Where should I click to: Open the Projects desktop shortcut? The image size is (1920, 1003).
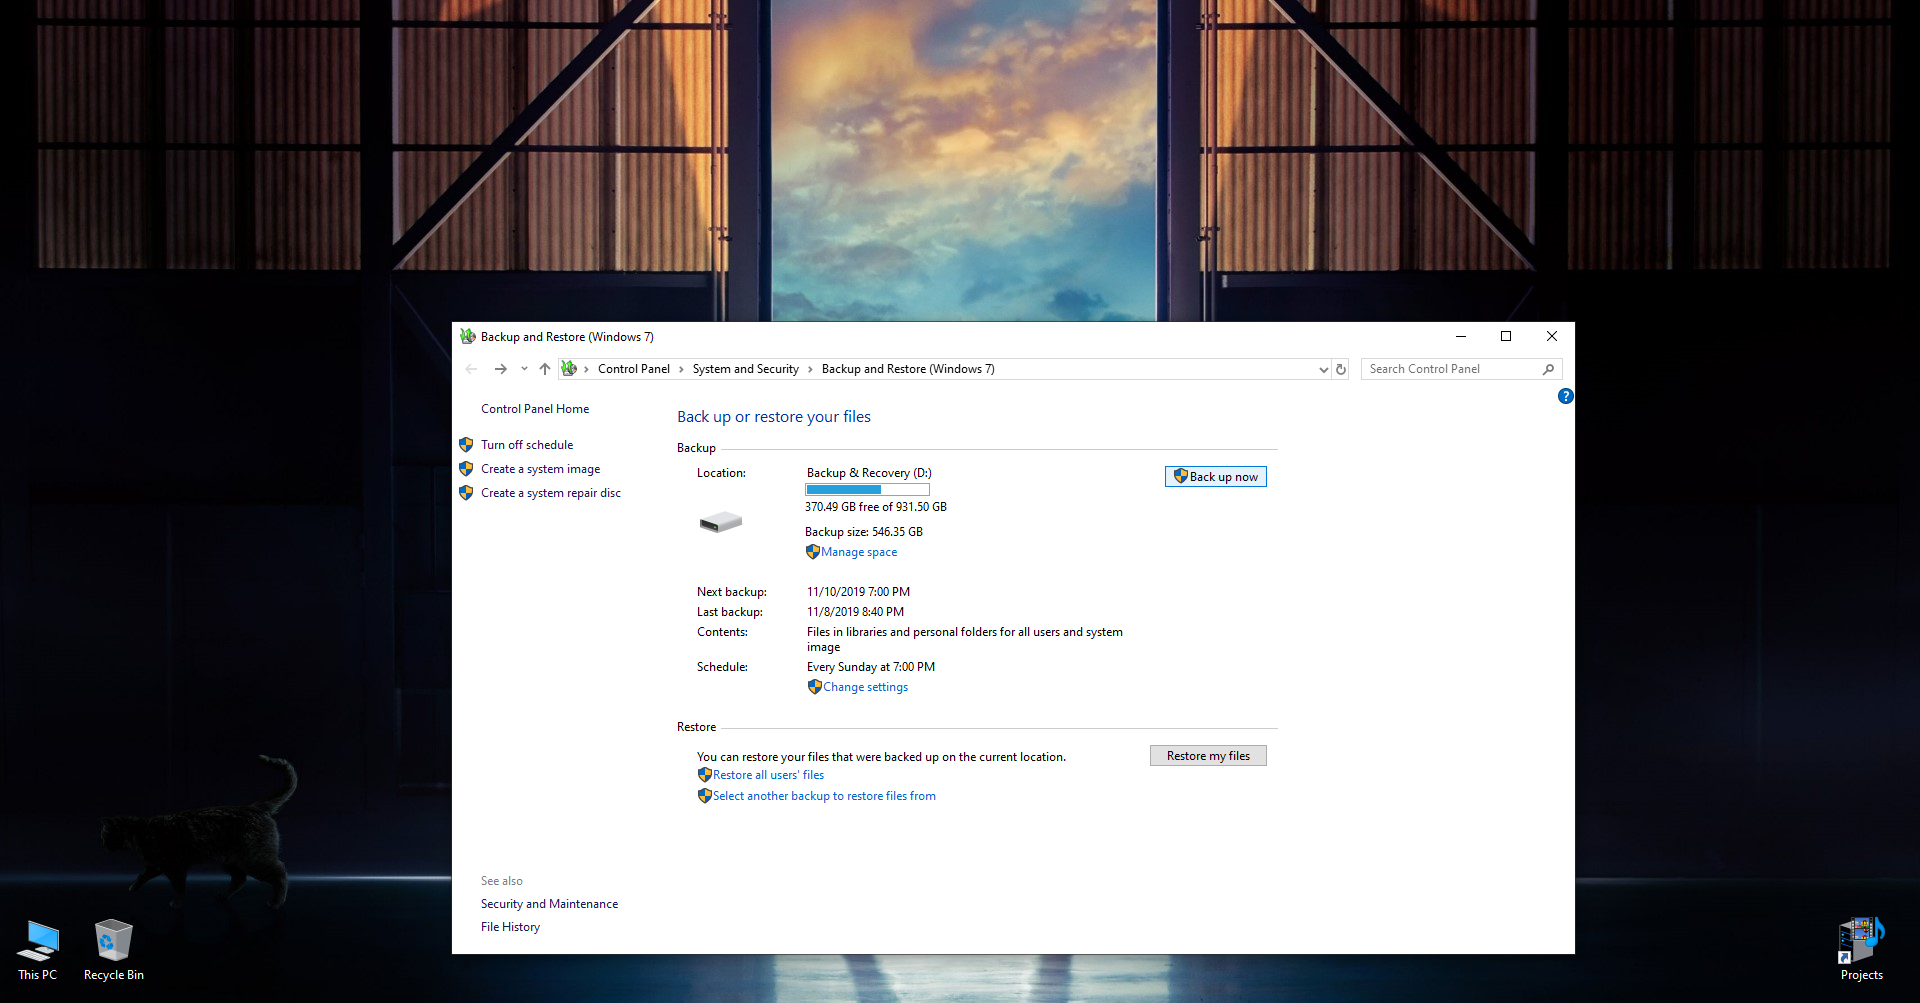1861,950
